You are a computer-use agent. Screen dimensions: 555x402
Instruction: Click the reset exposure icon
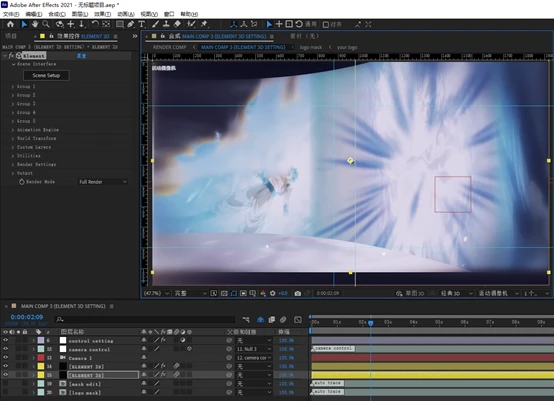(x=273, y=293)
